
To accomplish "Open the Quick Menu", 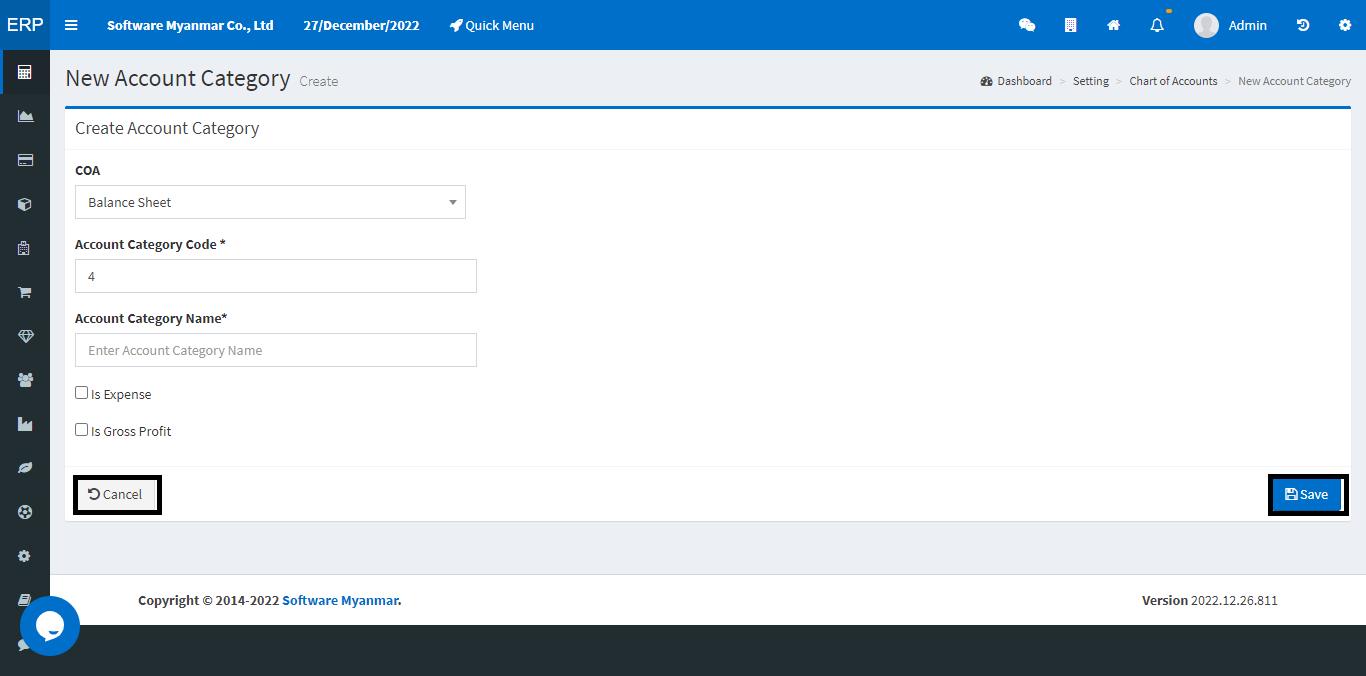I will coord(491,25).
